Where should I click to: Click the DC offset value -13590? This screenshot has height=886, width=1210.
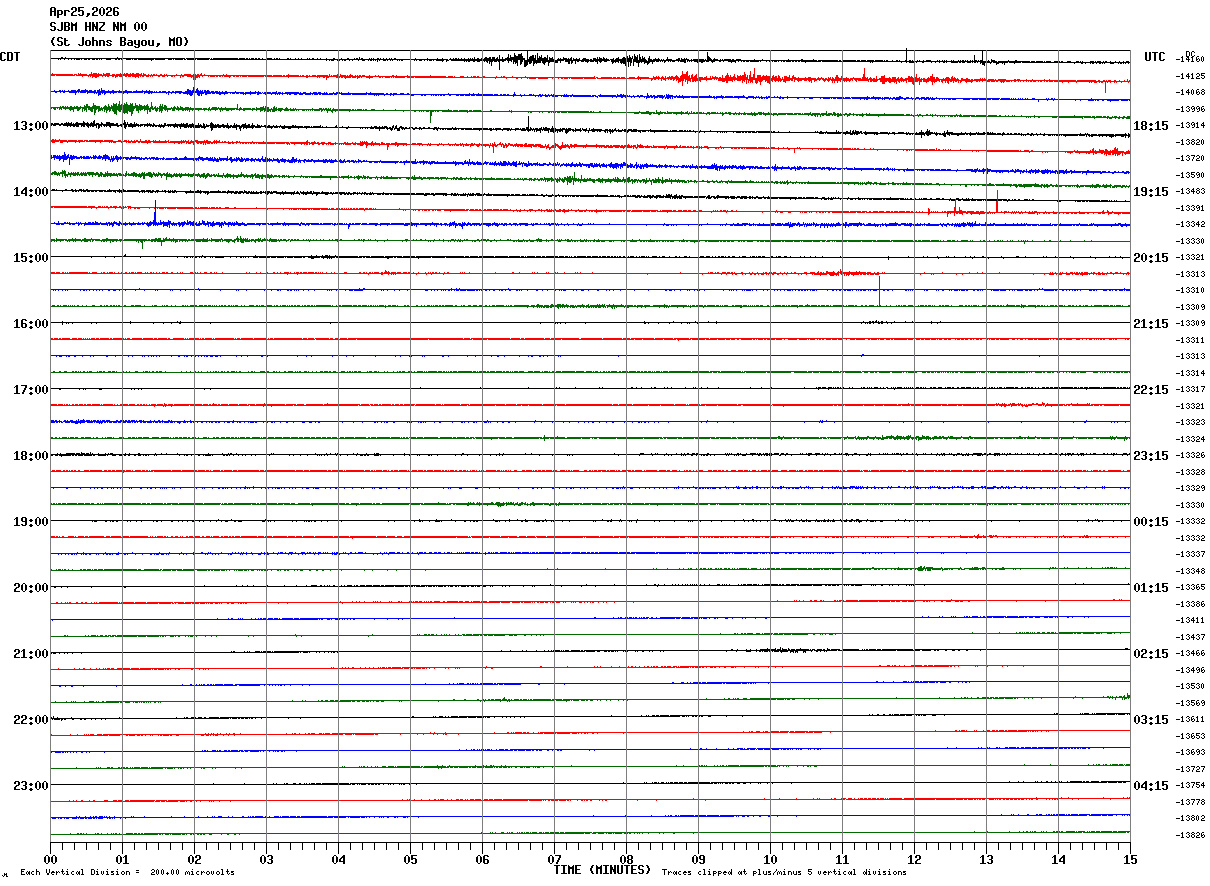pyautogui.click(x=1190, y=175)
